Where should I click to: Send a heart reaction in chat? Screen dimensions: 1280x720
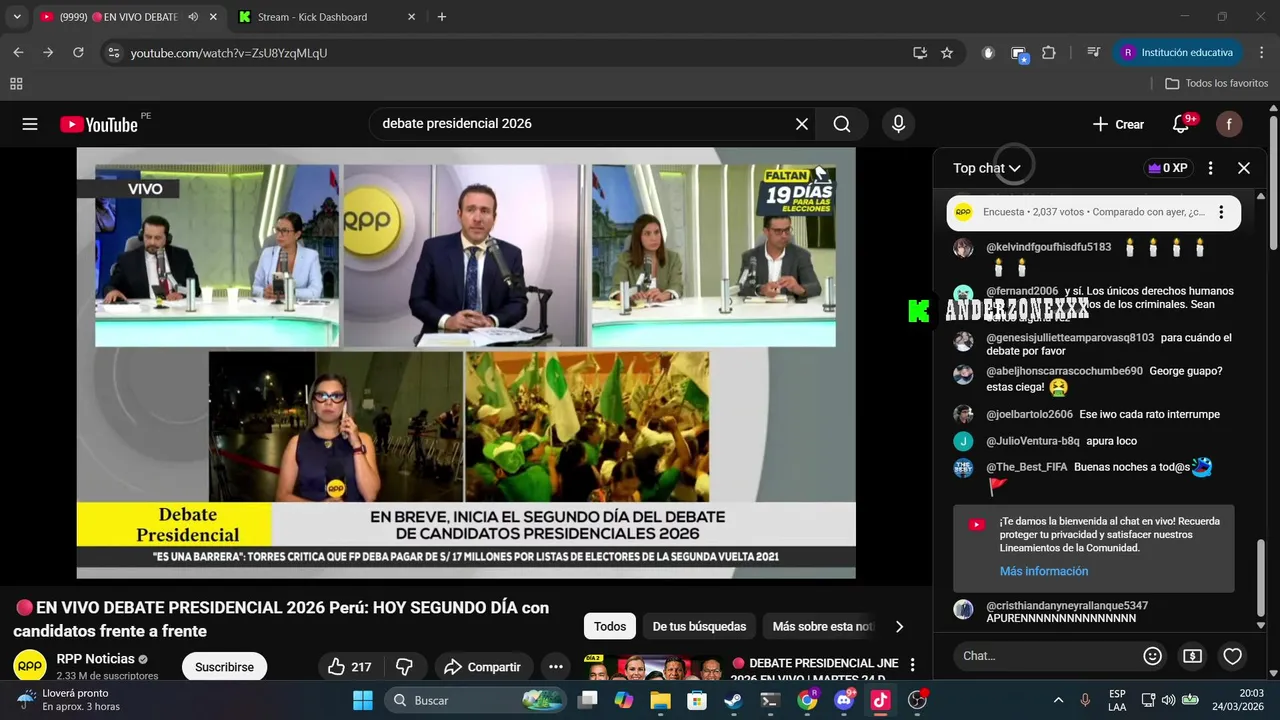1233,656
